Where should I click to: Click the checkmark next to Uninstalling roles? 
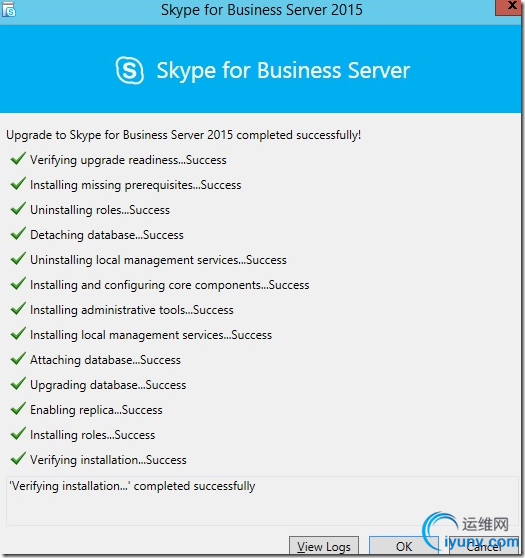[18, 209]
